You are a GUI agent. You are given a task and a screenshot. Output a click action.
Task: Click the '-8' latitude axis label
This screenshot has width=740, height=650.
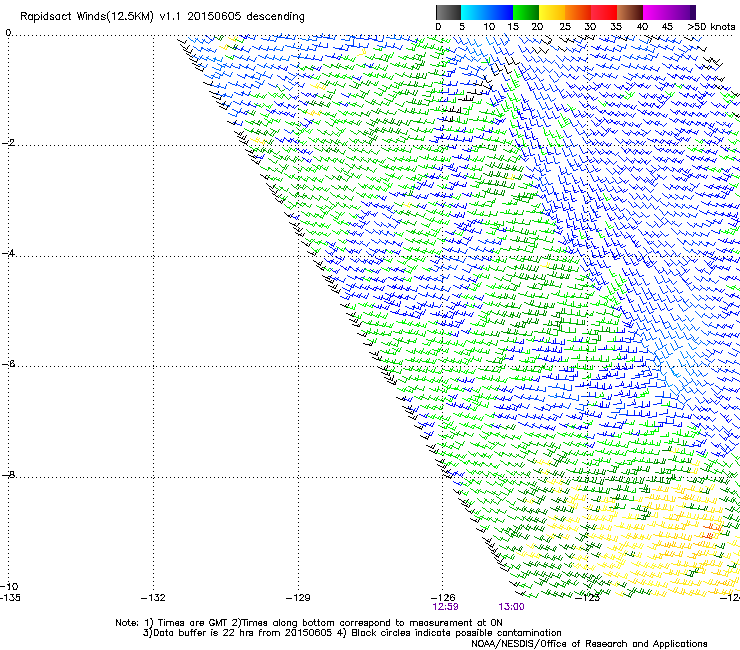pyautogui.click(x=8, y=474)
